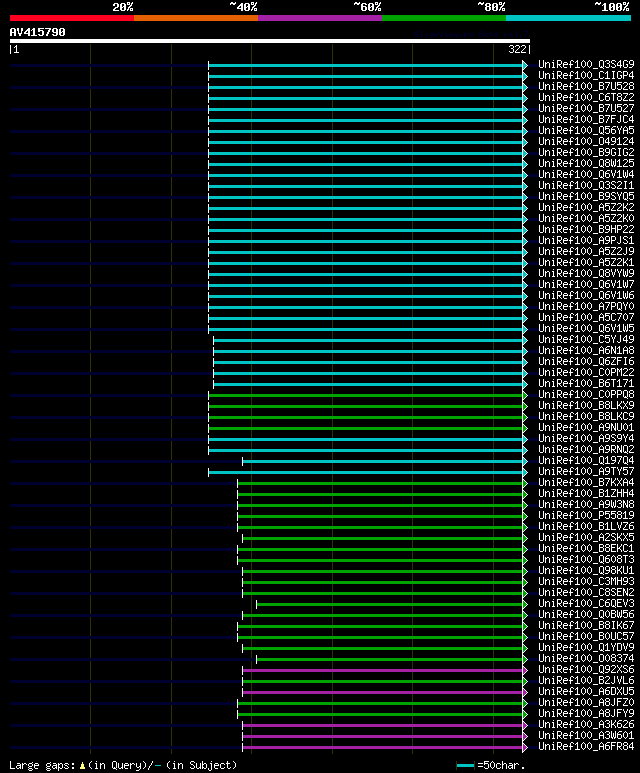Select the UniRef100_Q197Q4 label
This screenshot has height=773, width=640.
(586, 460)
